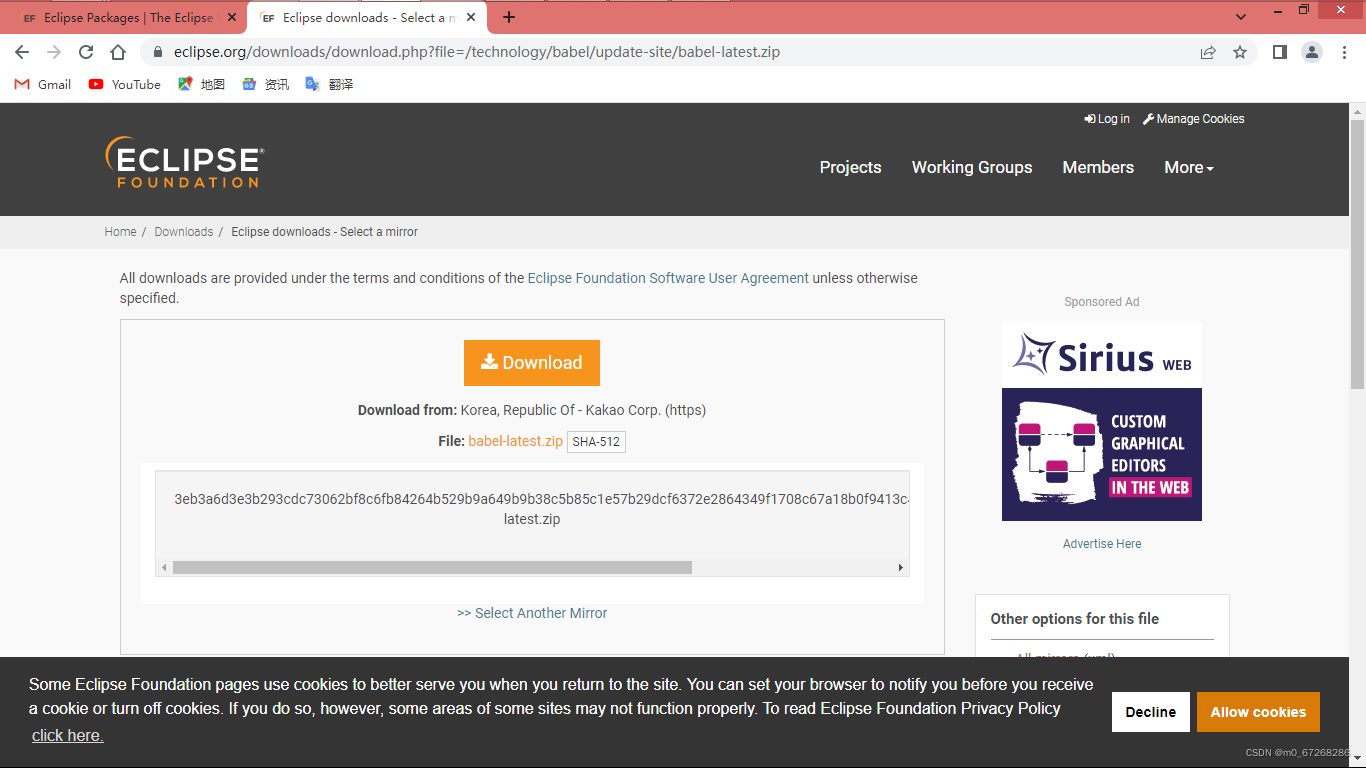This screenshot has height=768, width=1366.
Task: Open the 翻译 translate bookmark
Action: point(329,84)
